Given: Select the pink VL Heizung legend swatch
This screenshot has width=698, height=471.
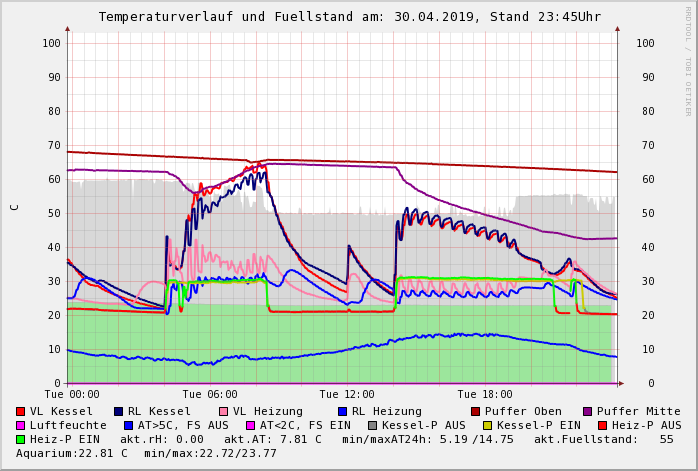Looking at the screenshot, I should click(223, 411).
